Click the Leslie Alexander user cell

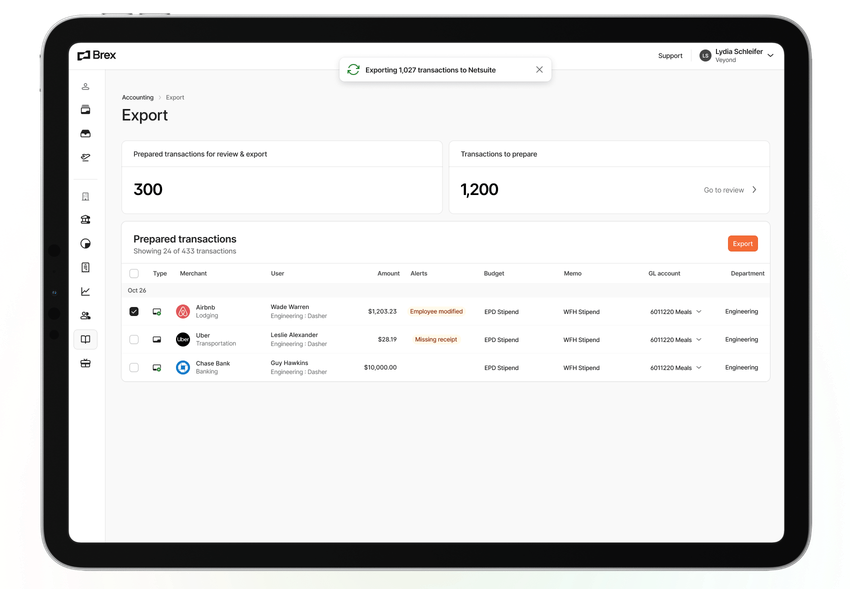pyautogui.click(x=299, y=340)
